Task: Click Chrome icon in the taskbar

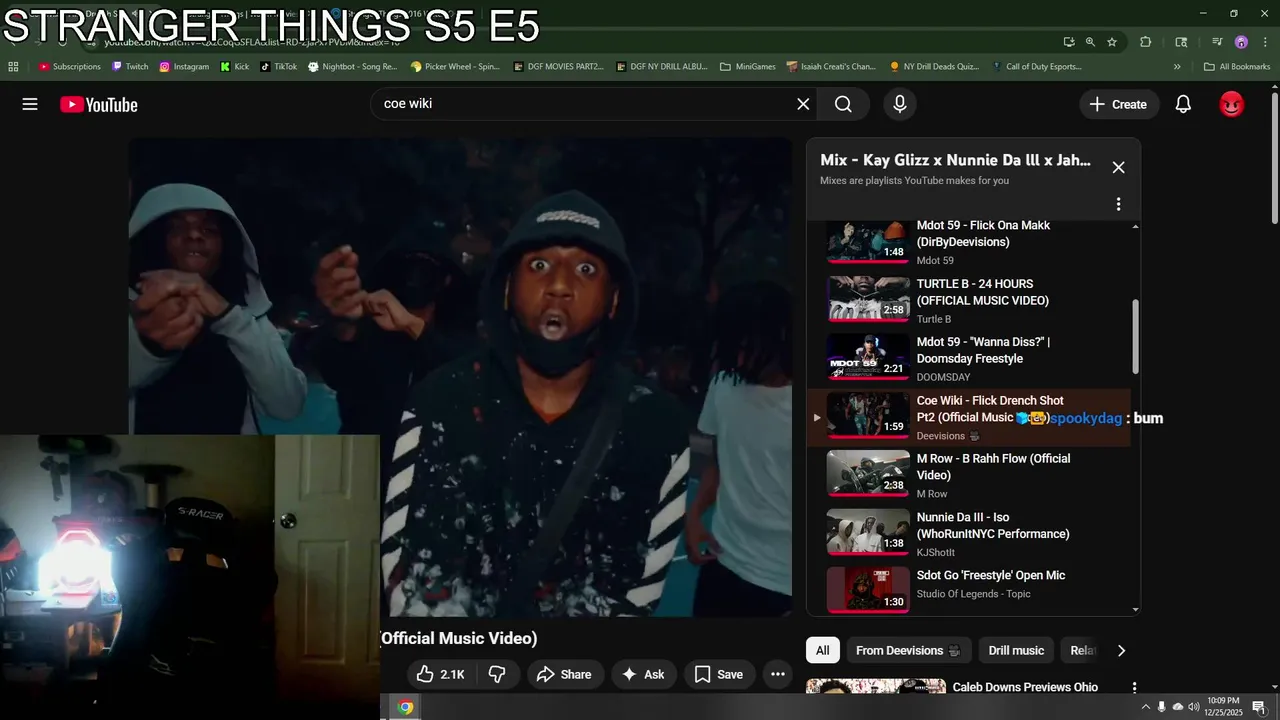Action: [x=405, y=707]
